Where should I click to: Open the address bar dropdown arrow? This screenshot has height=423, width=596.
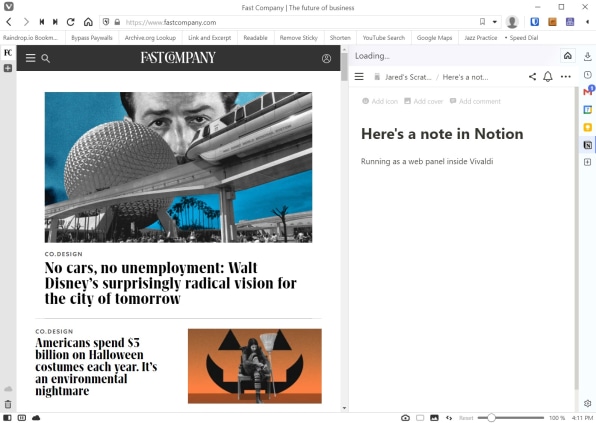(495, 22)
